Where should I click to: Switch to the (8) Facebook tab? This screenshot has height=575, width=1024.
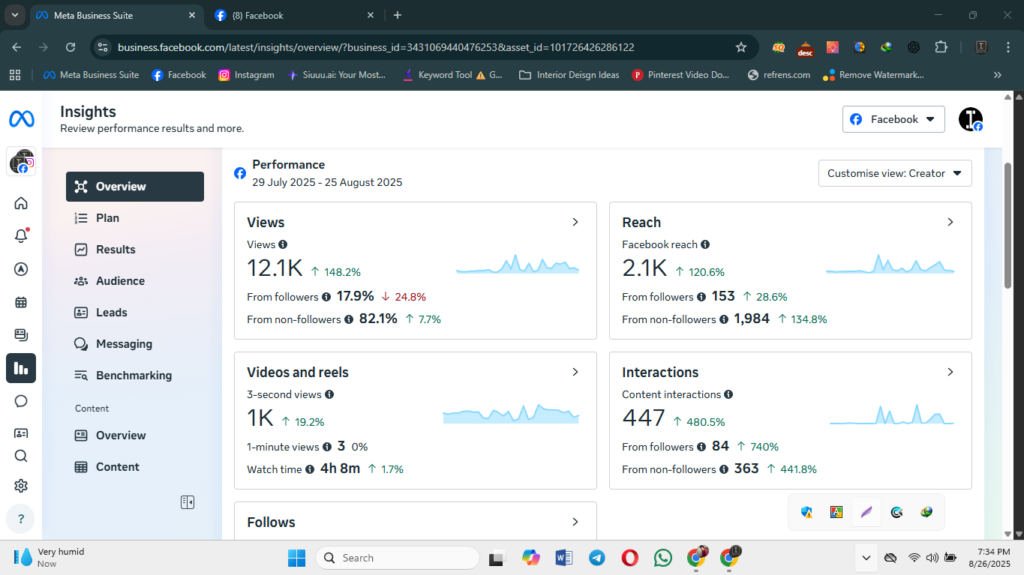click(295, 15)
